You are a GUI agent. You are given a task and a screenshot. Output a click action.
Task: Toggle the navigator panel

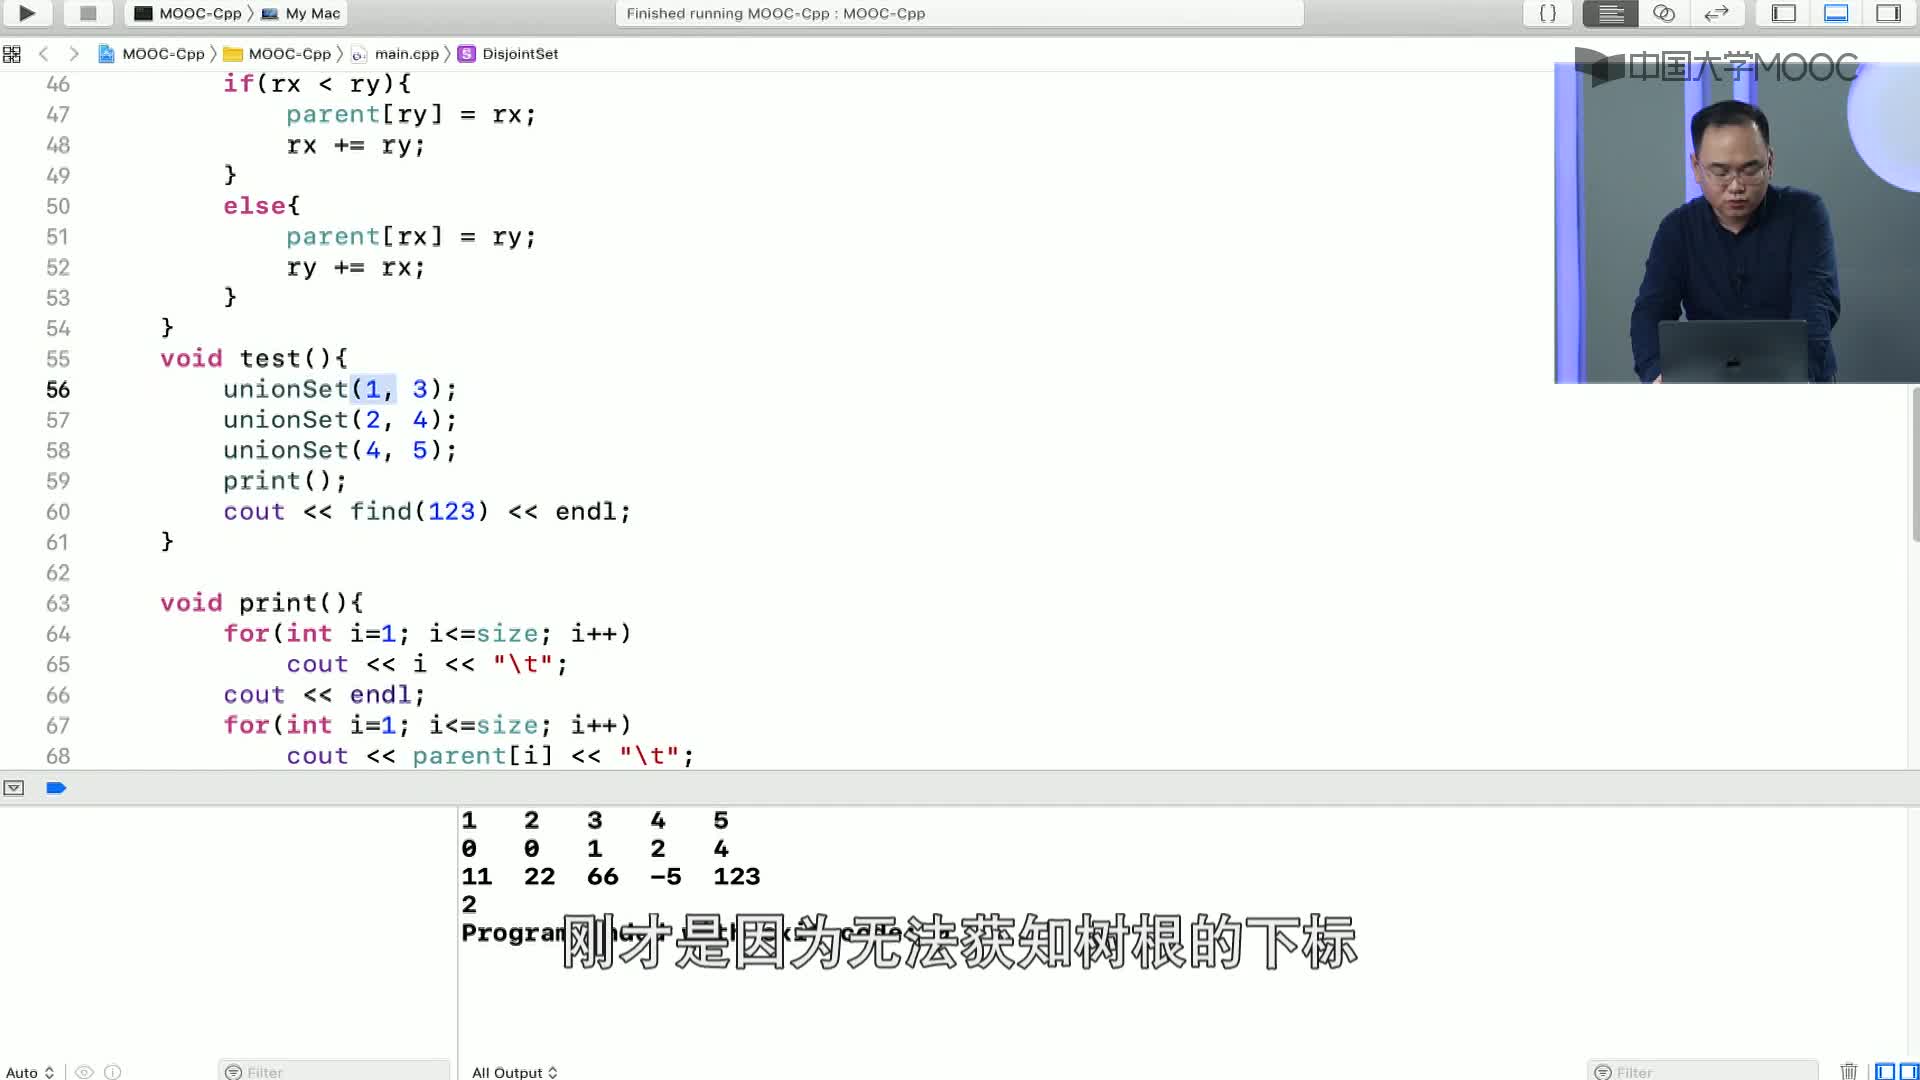(1784, 13)
